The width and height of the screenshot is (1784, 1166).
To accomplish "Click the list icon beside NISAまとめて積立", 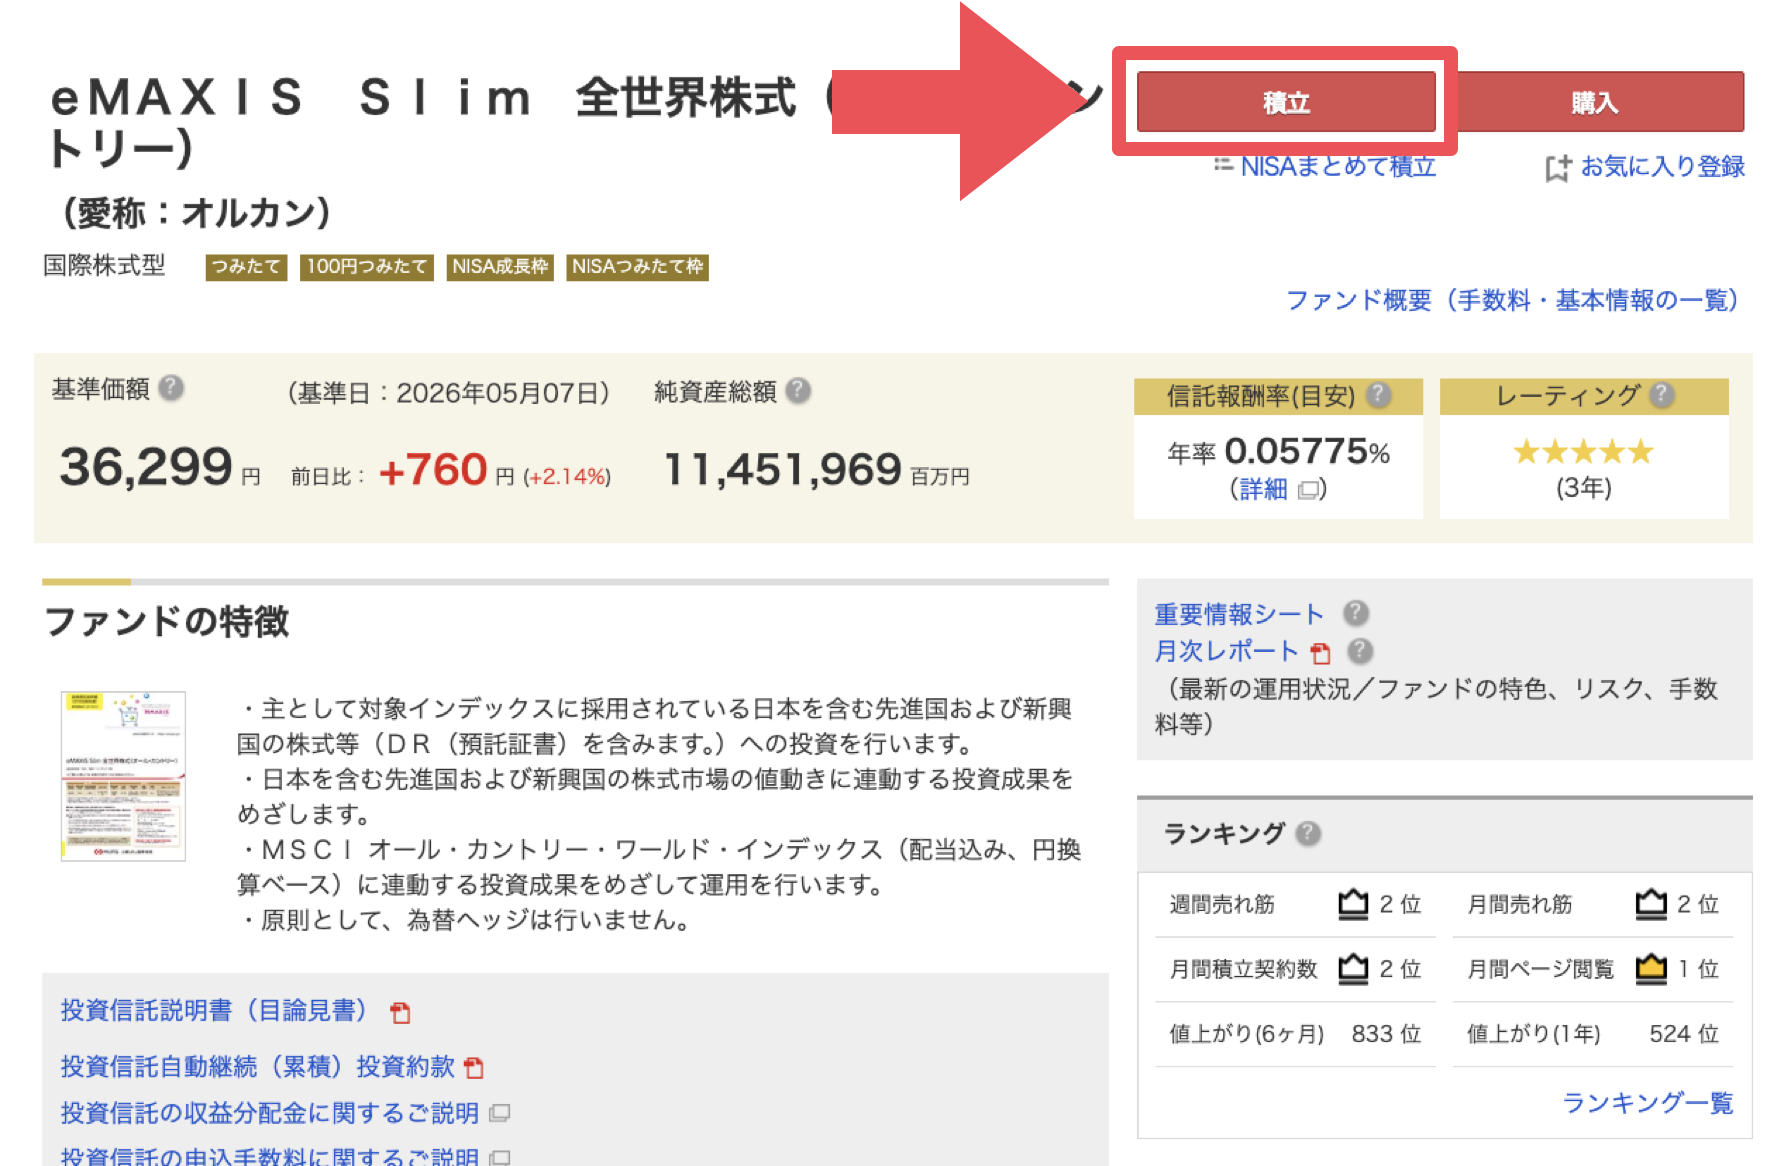I will tap(1223, 165).
